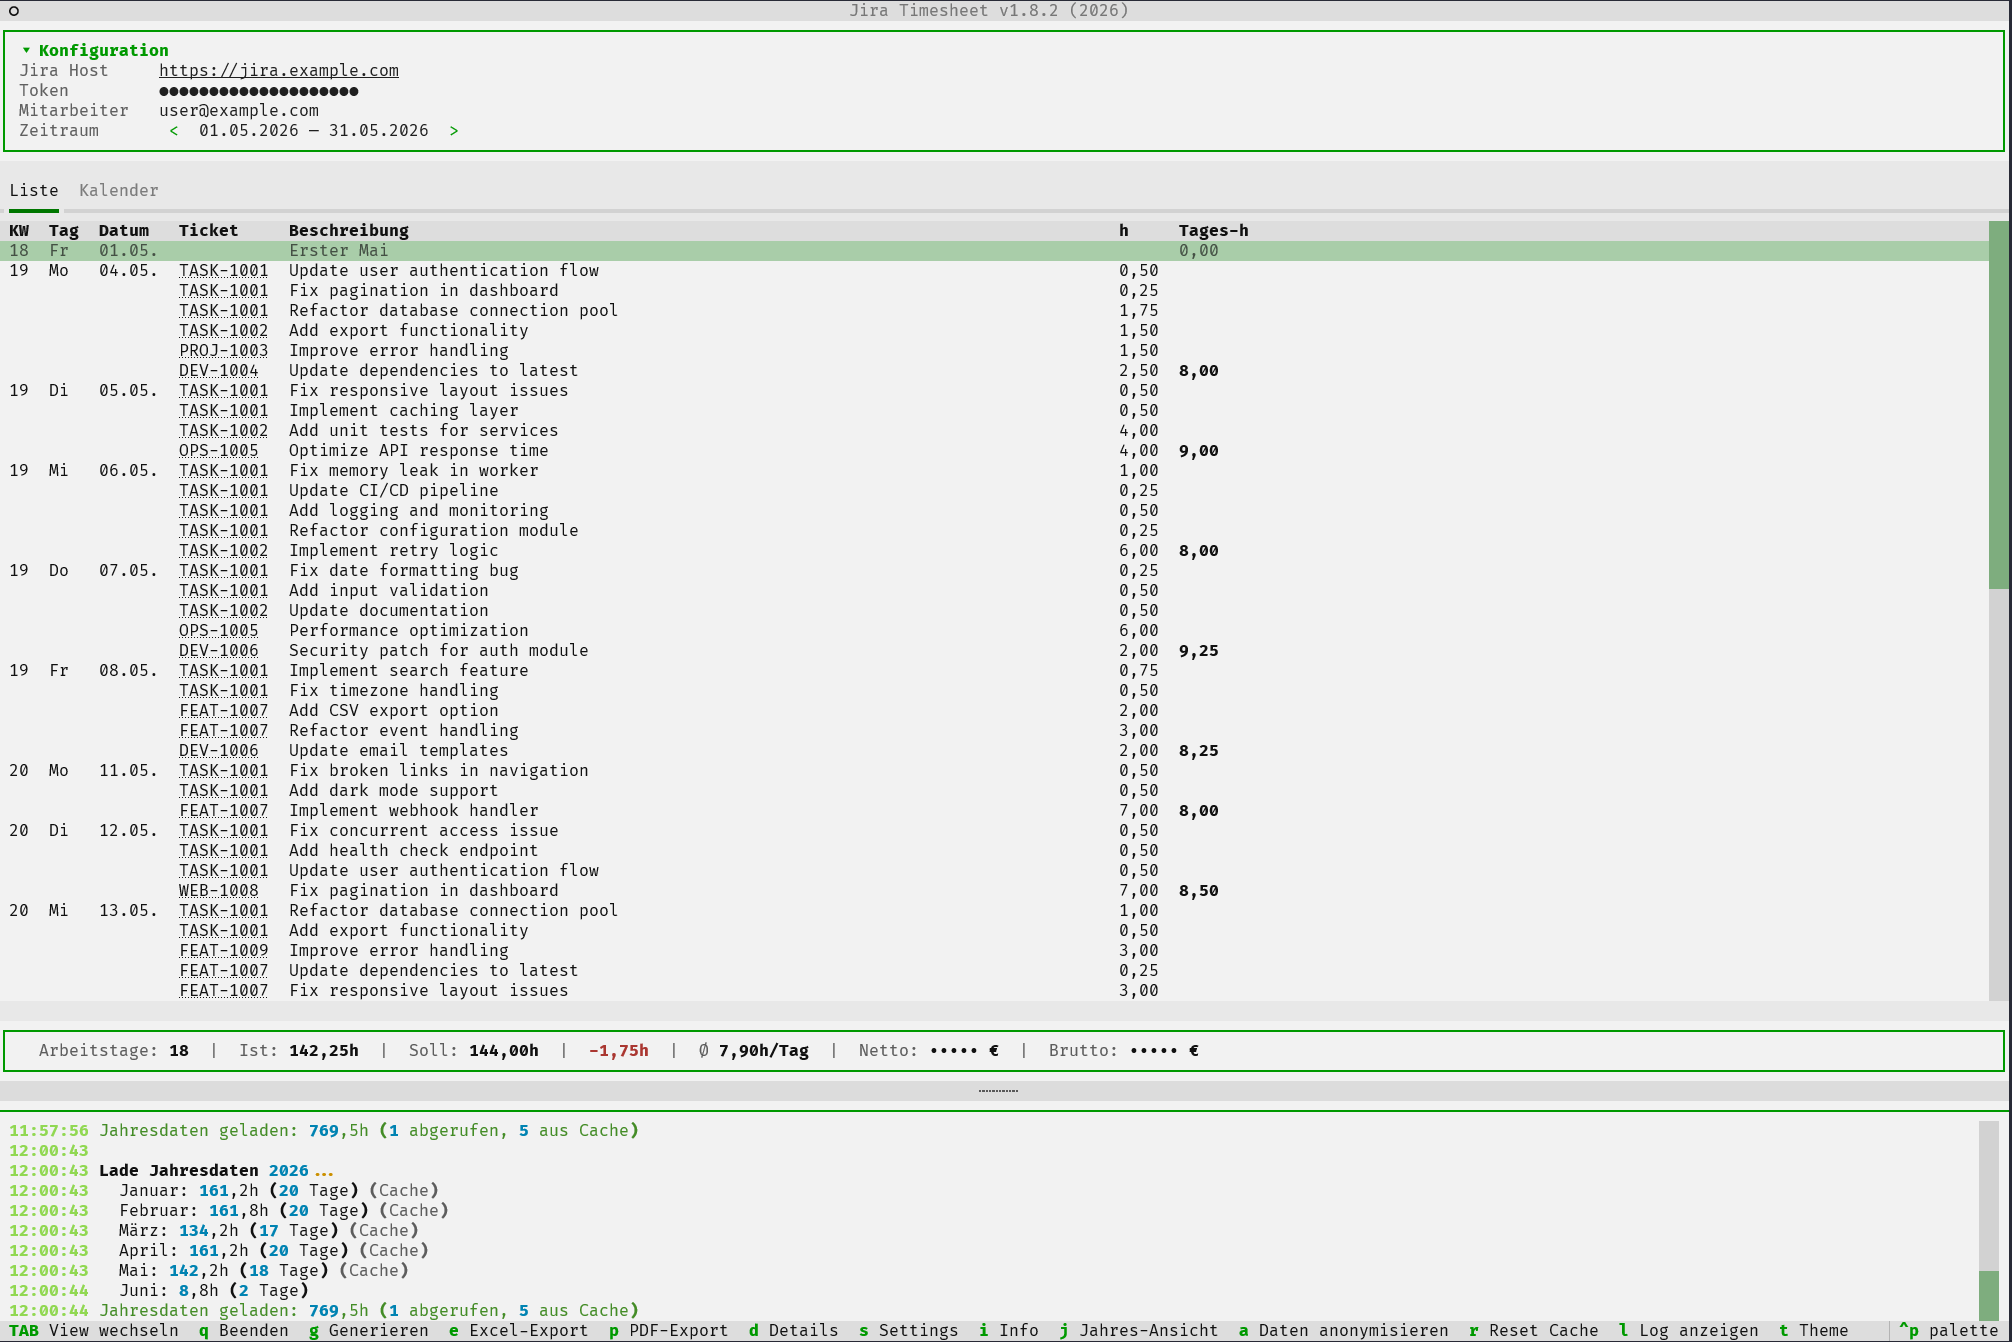Click l Log anzeigen in the footer
The image size is (2012, 1342).
pos(1689,1331)
